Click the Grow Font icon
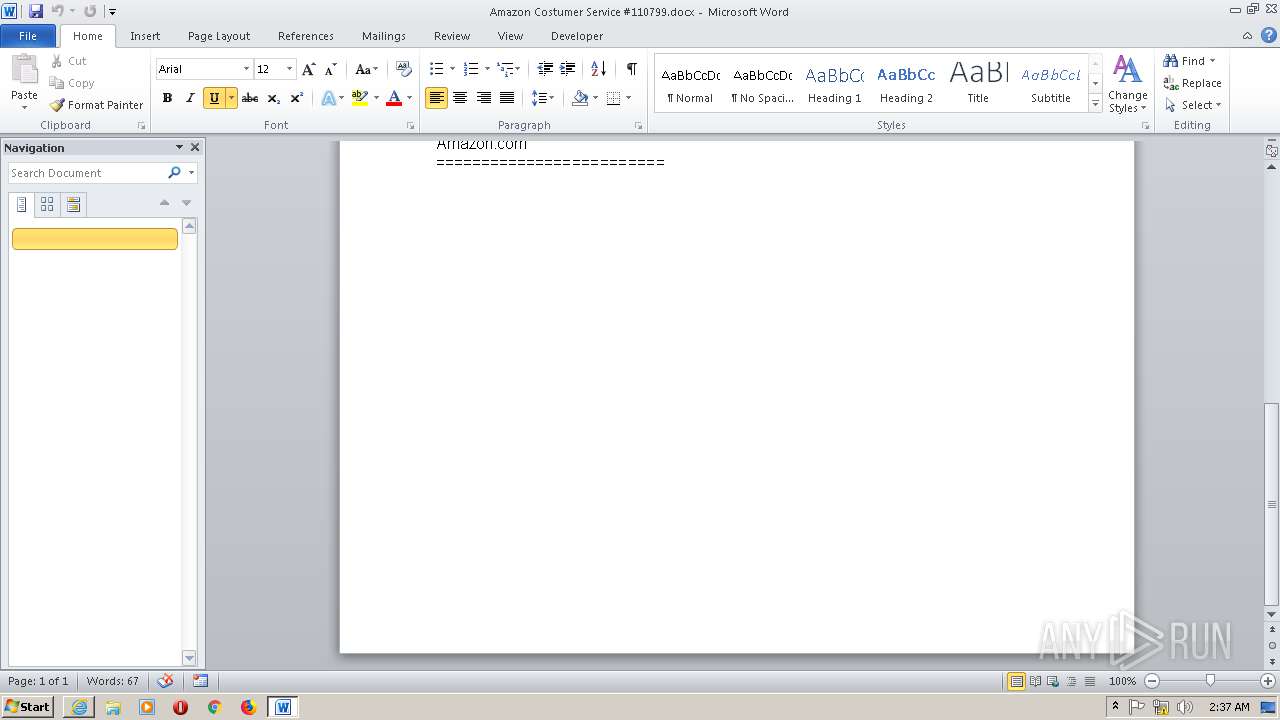This screenshot has width=1280, height=720. [x=309, y=69]
